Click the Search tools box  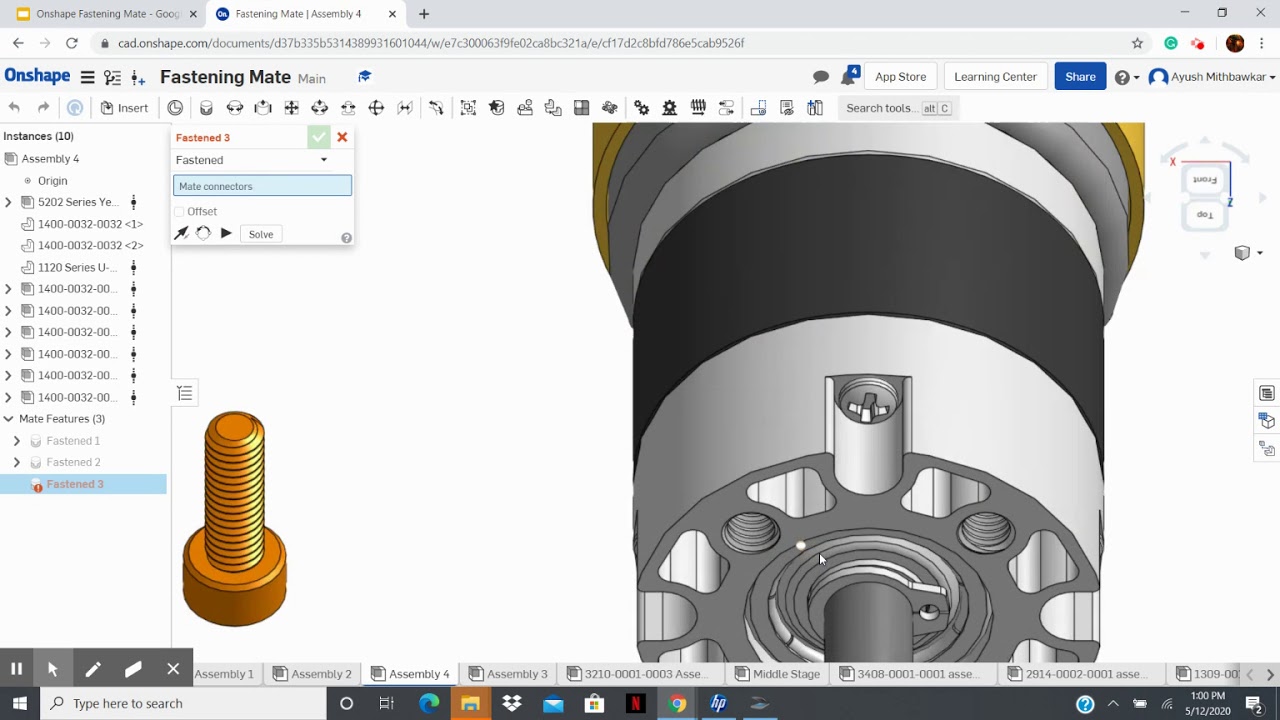(898, 108)
